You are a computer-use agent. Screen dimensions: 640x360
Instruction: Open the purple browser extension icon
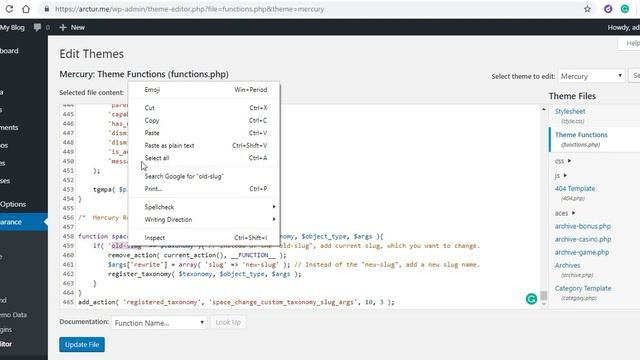tap(608, 9)
